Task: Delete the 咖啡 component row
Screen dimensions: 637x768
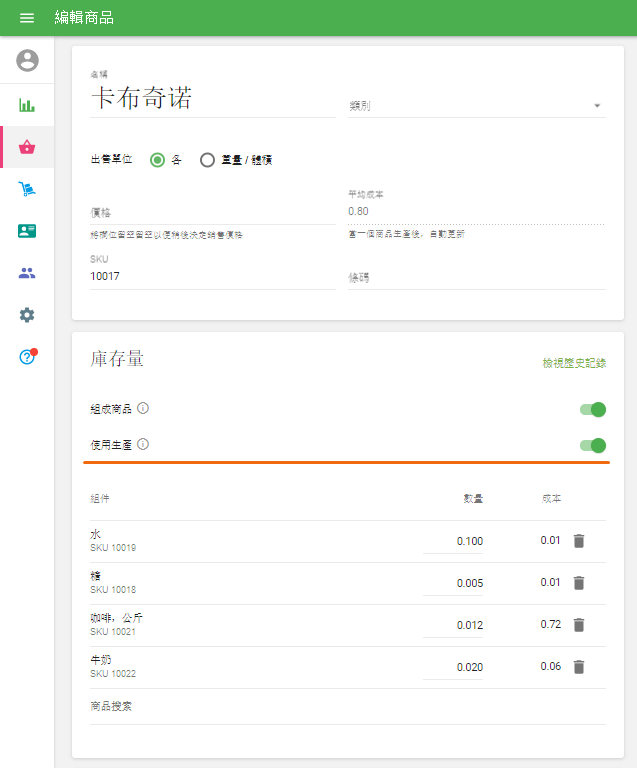Action: coord(579,625)
